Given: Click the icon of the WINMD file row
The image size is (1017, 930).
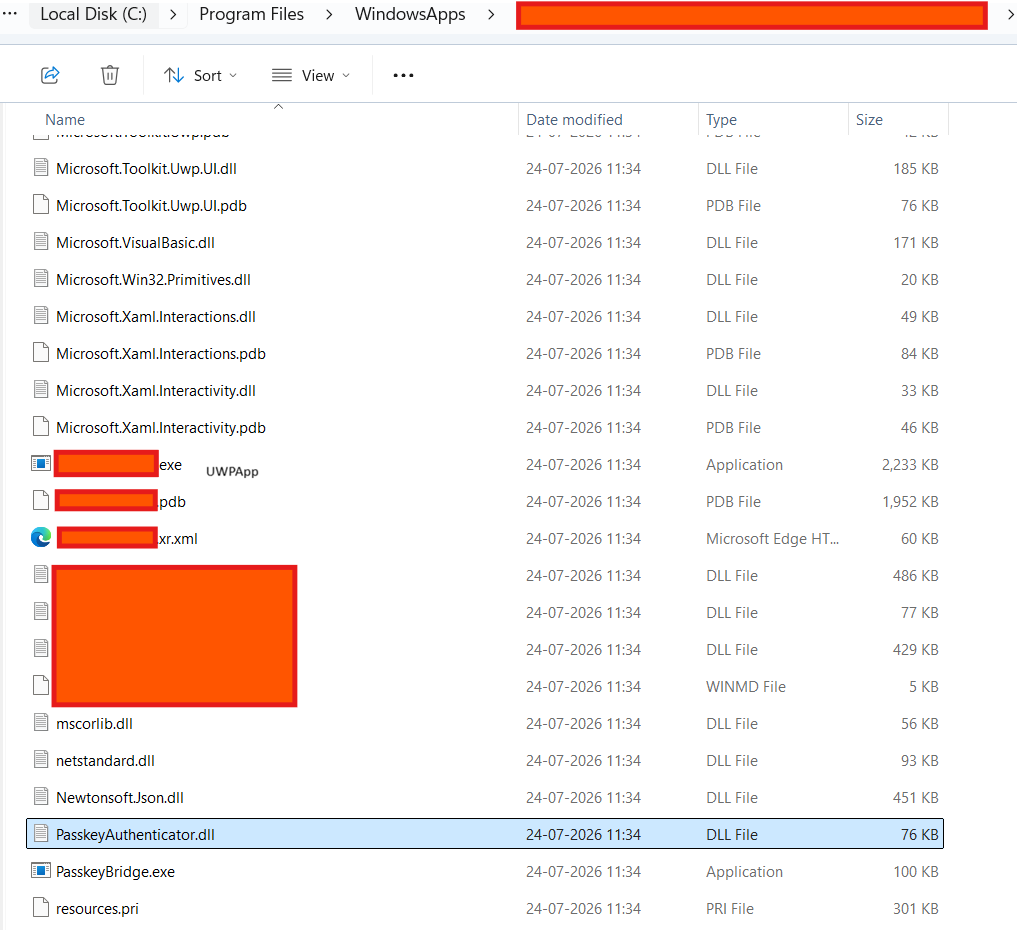Looking at the screenshot, I should (x=41, y=686).
